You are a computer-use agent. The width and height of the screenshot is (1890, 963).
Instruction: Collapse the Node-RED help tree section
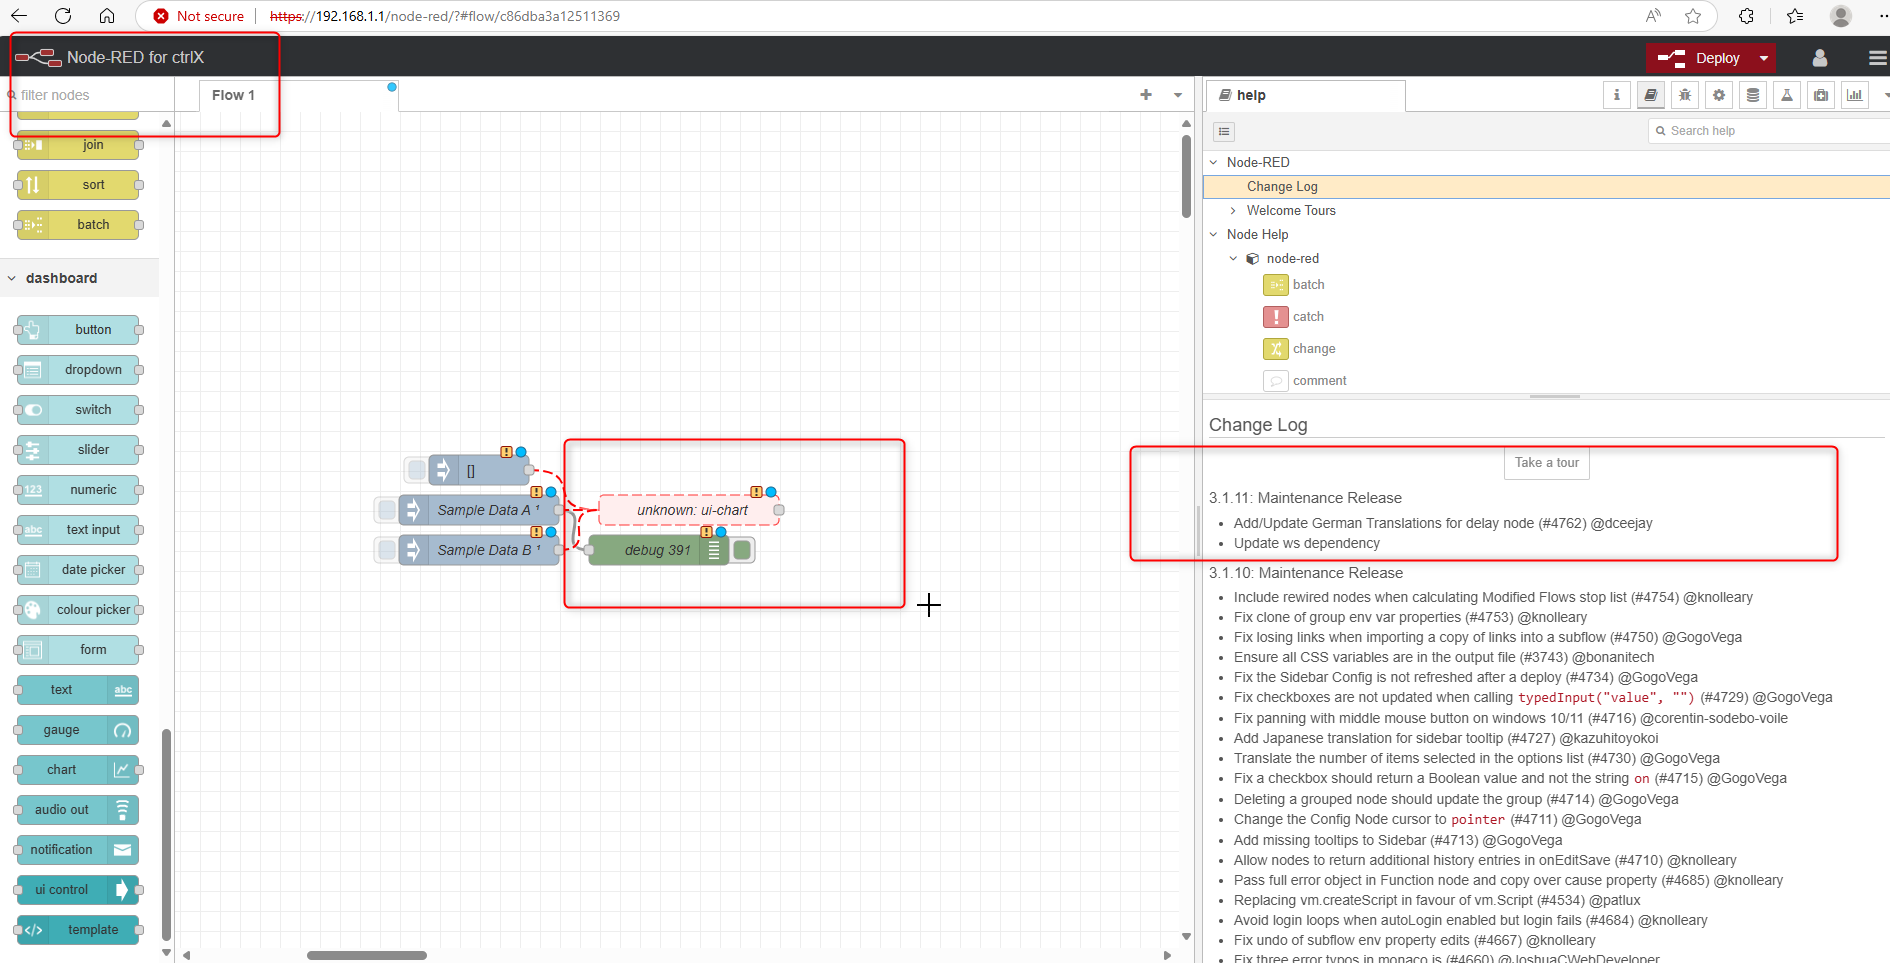point(1214,162)
